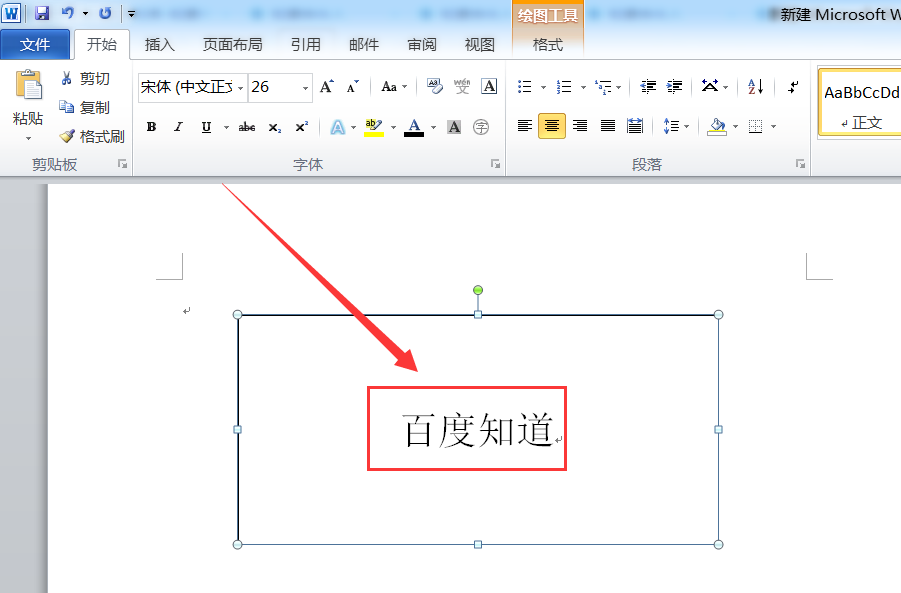Click the 剪切 button

coord(86,79)
